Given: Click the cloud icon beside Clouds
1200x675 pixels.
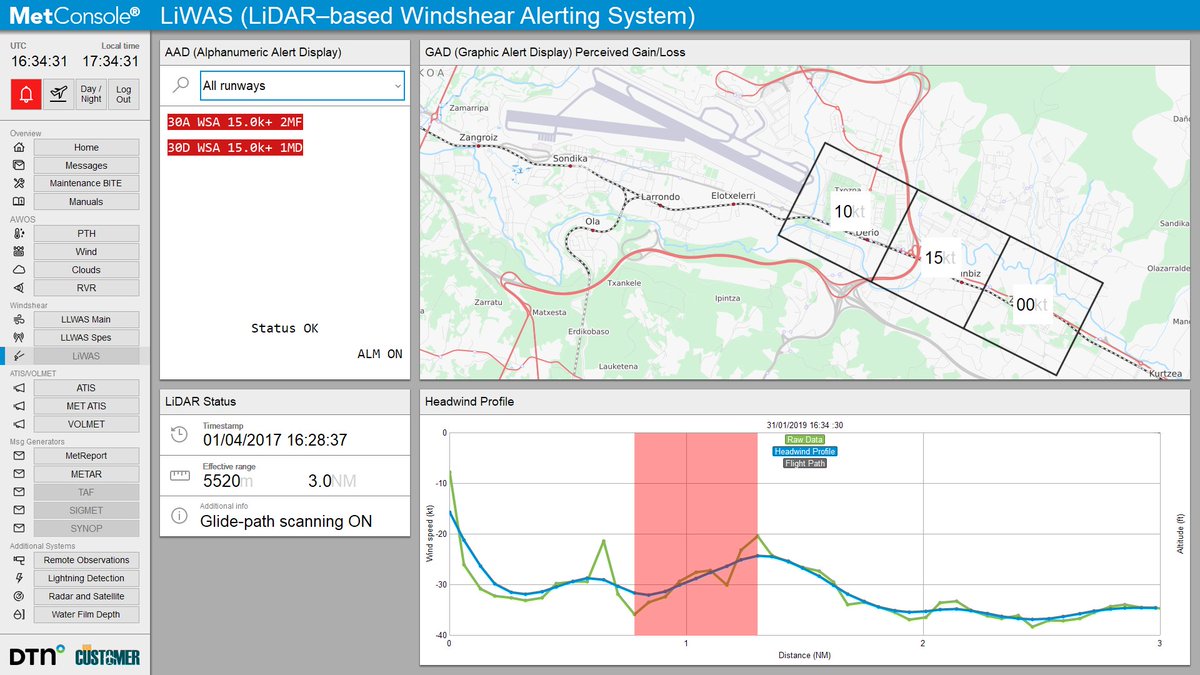Looking at the screenshot, I should (x=18, y=269).
